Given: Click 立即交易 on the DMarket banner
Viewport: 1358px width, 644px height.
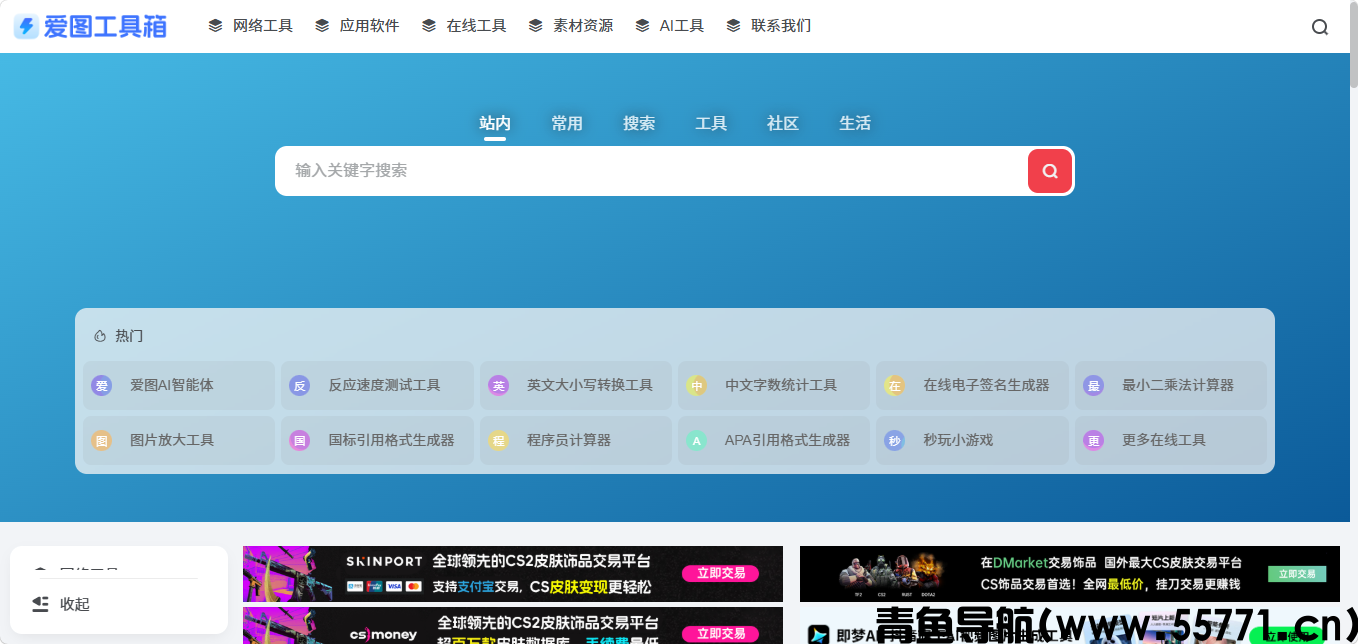Looking at the screenshot, I should [1297, 574].
